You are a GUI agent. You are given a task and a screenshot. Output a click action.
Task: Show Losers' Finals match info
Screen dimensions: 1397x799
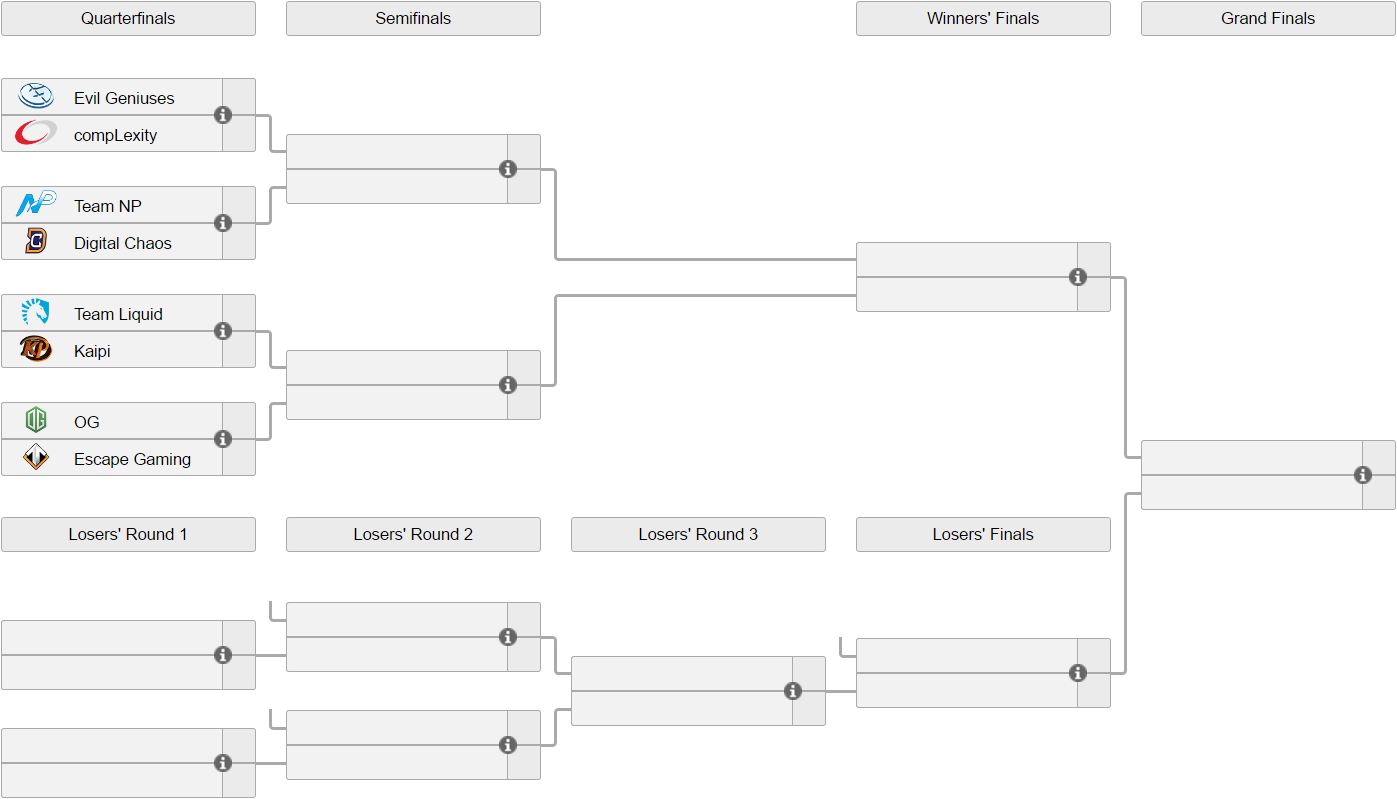point(1078,673)
